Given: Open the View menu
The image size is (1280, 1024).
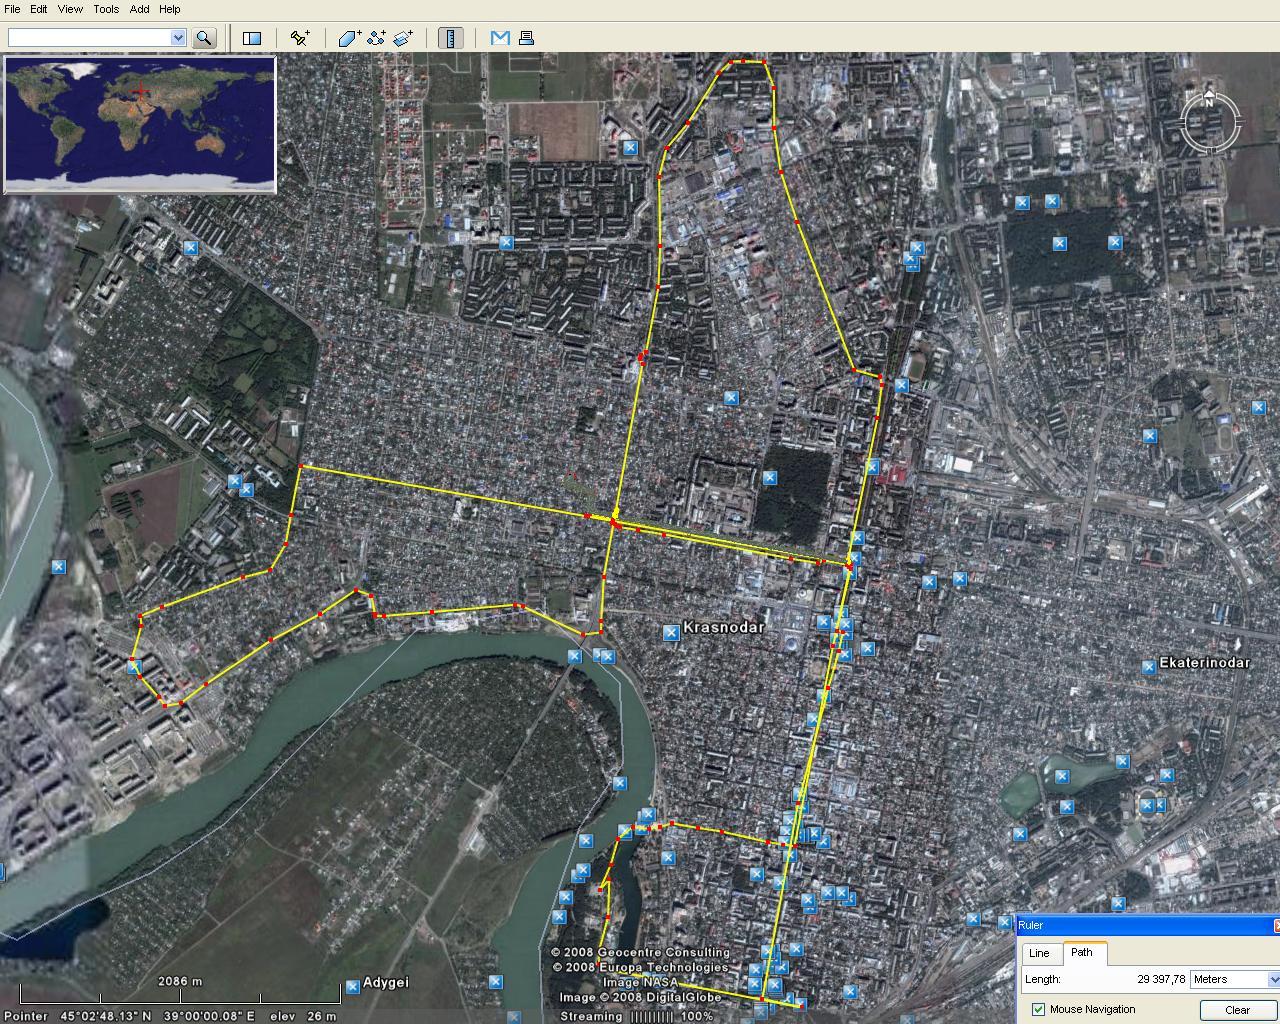Looking at the screenshot, I should click(70, 9).
